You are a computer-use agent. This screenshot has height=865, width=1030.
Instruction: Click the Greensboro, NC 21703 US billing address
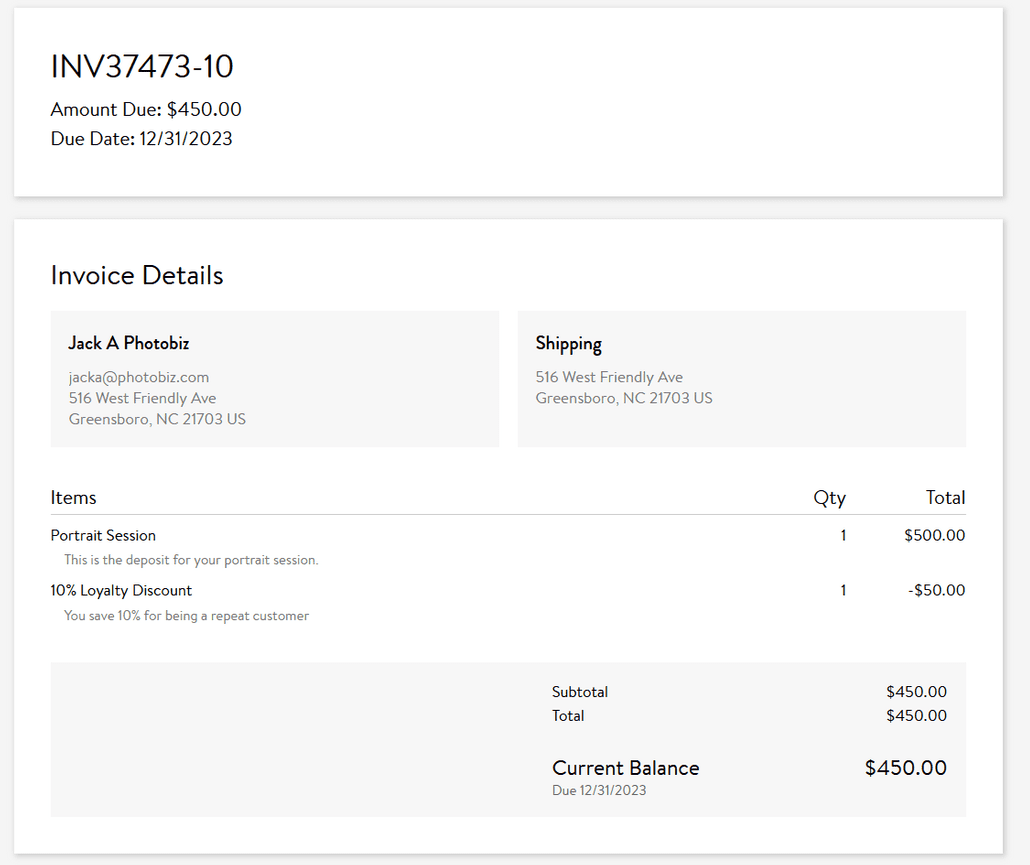tap(157, 419)
